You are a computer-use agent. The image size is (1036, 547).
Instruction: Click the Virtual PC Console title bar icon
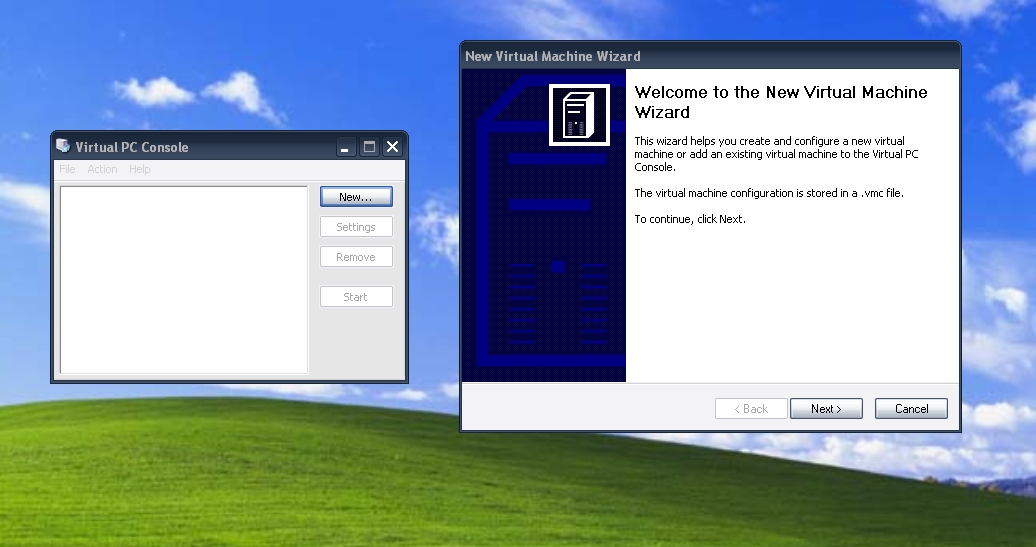tap(63, 145)
